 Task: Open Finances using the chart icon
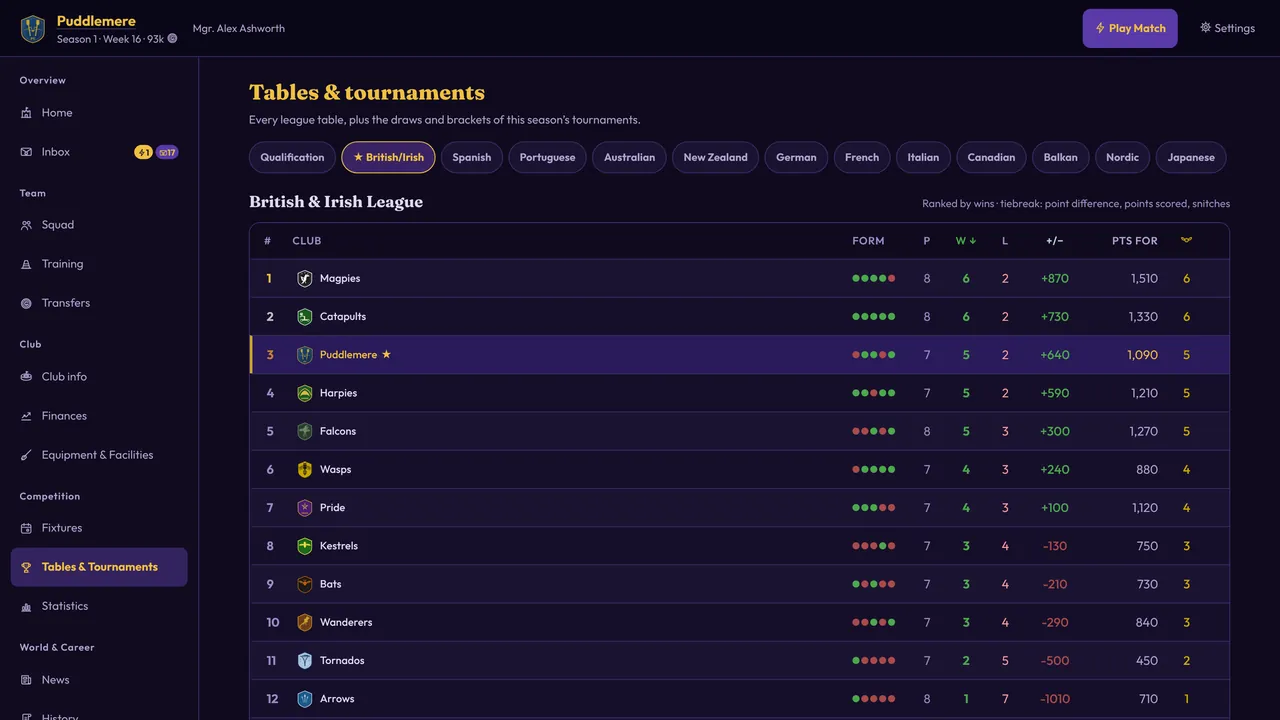tap(26, 416)
